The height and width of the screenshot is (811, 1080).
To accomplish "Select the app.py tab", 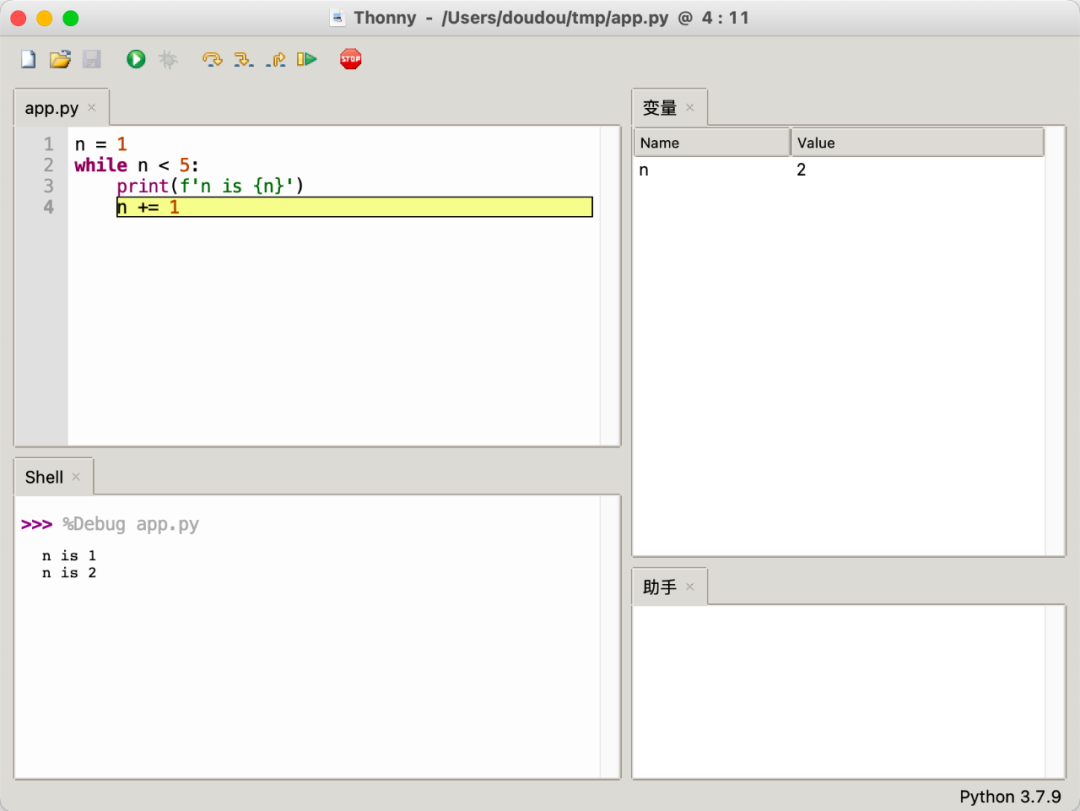I will pyautogui.click(x=51, y=108).
